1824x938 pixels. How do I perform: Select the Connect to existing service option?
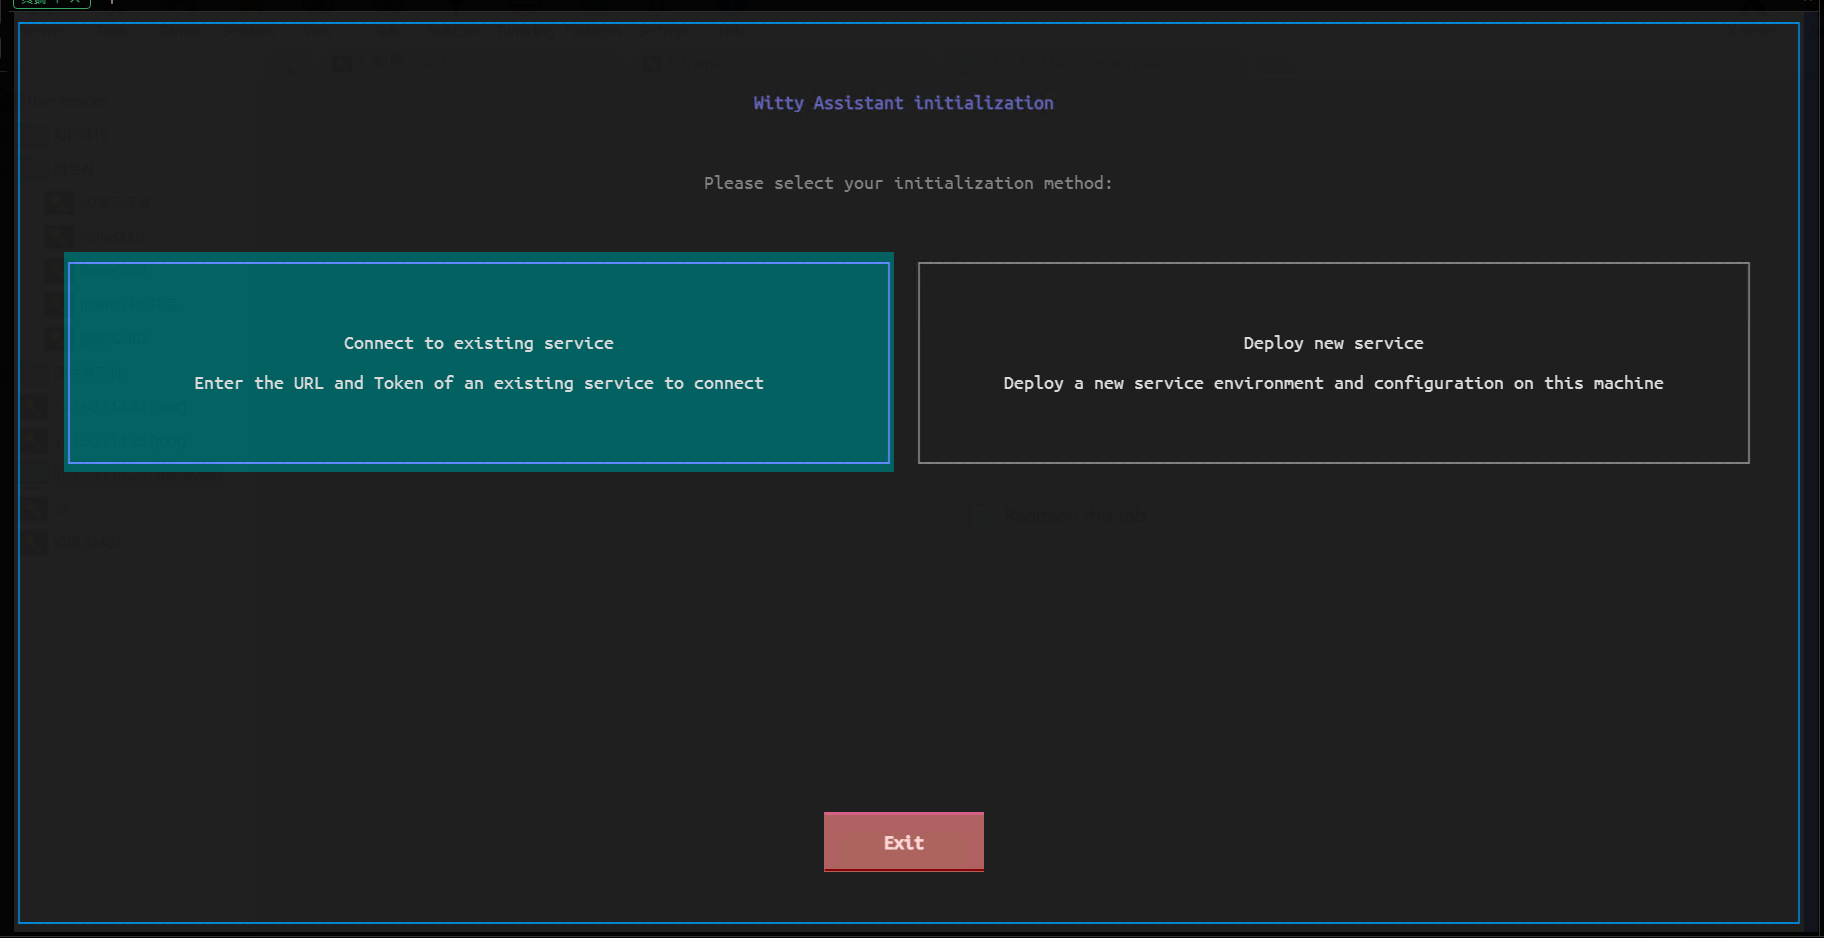[478, 363]
